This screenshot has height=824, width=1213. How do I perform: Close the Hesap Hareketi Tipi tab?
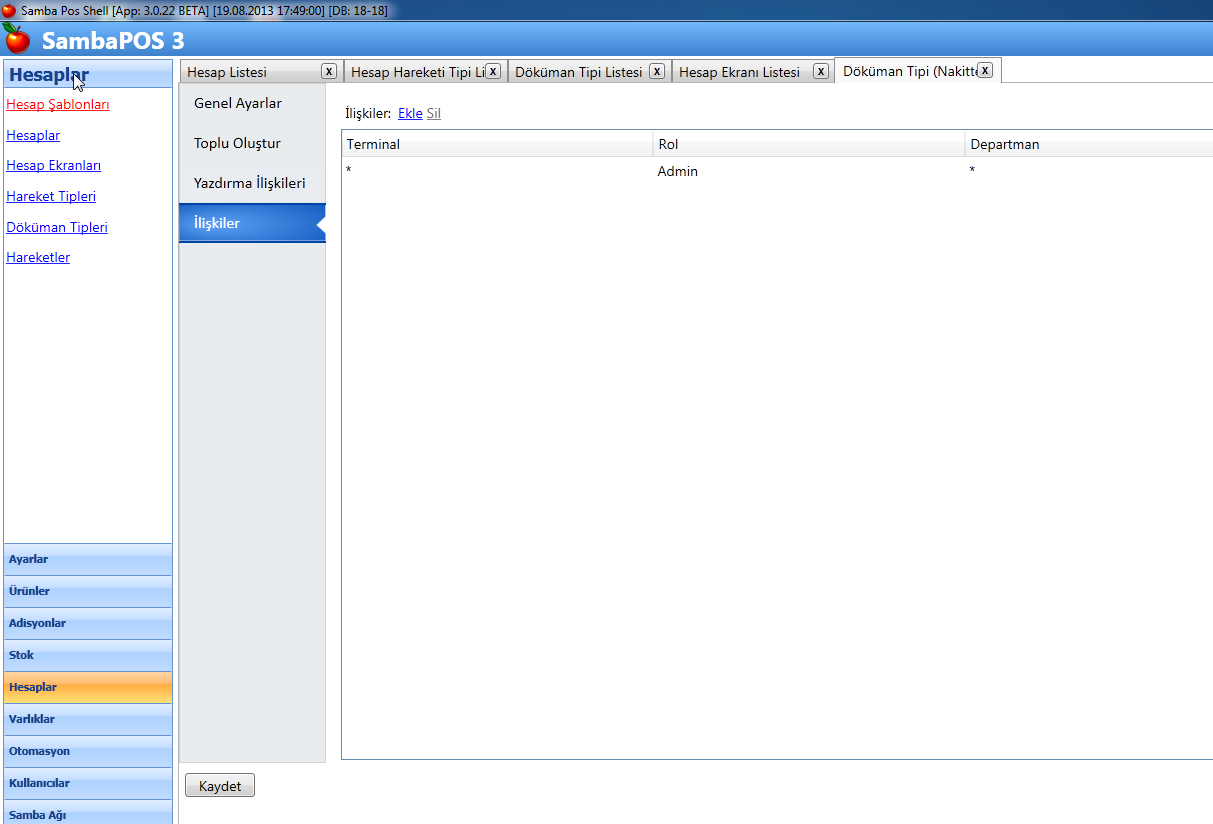point(493,71)
